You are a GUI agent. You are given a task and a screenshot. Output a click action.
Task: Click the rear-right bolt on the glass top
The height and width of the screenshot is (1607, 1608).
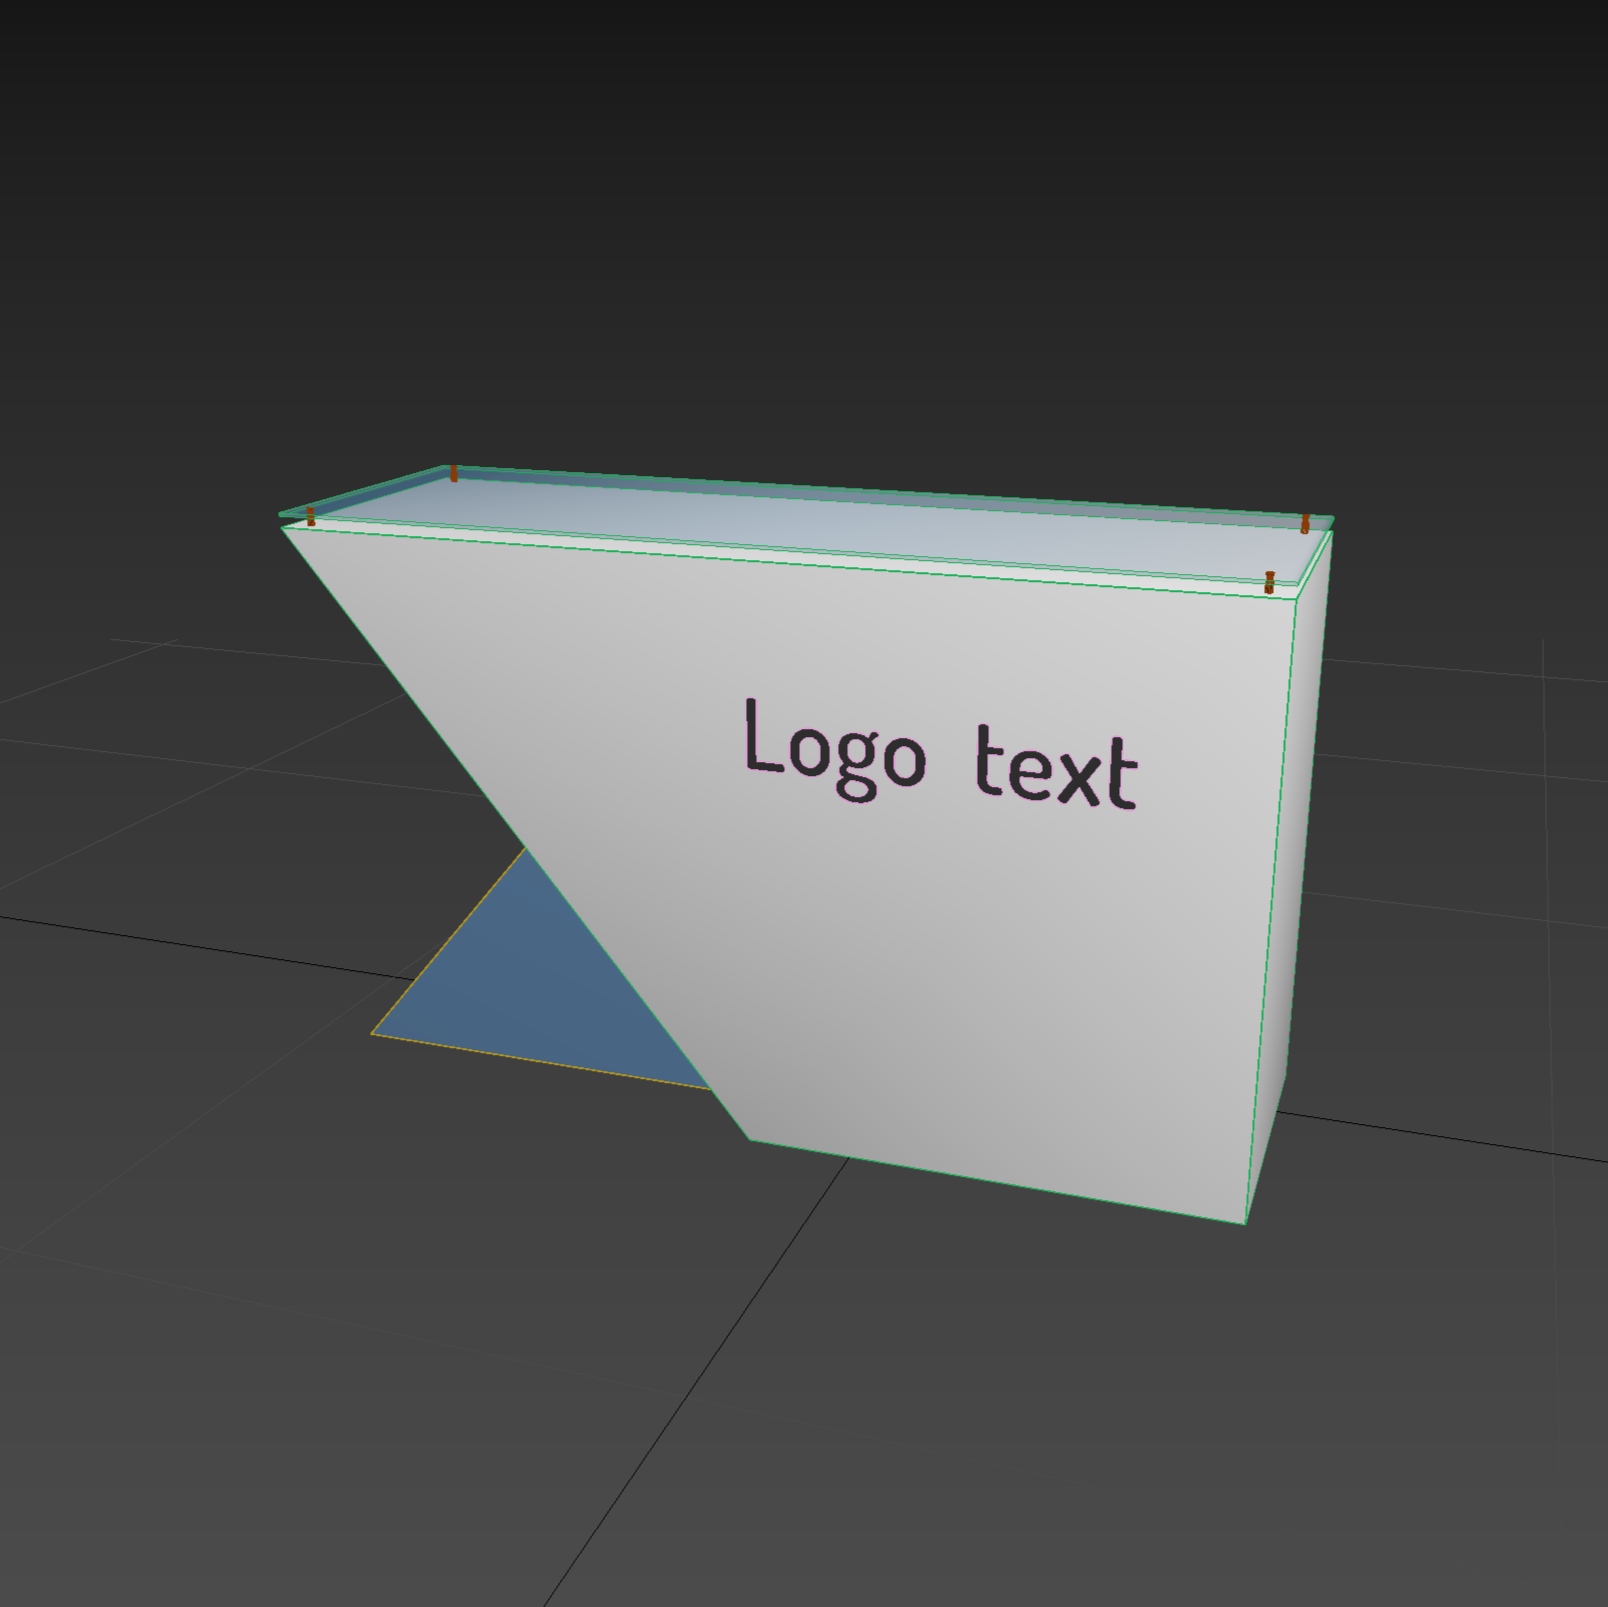pyautogui.click(x=1305, y=524)
